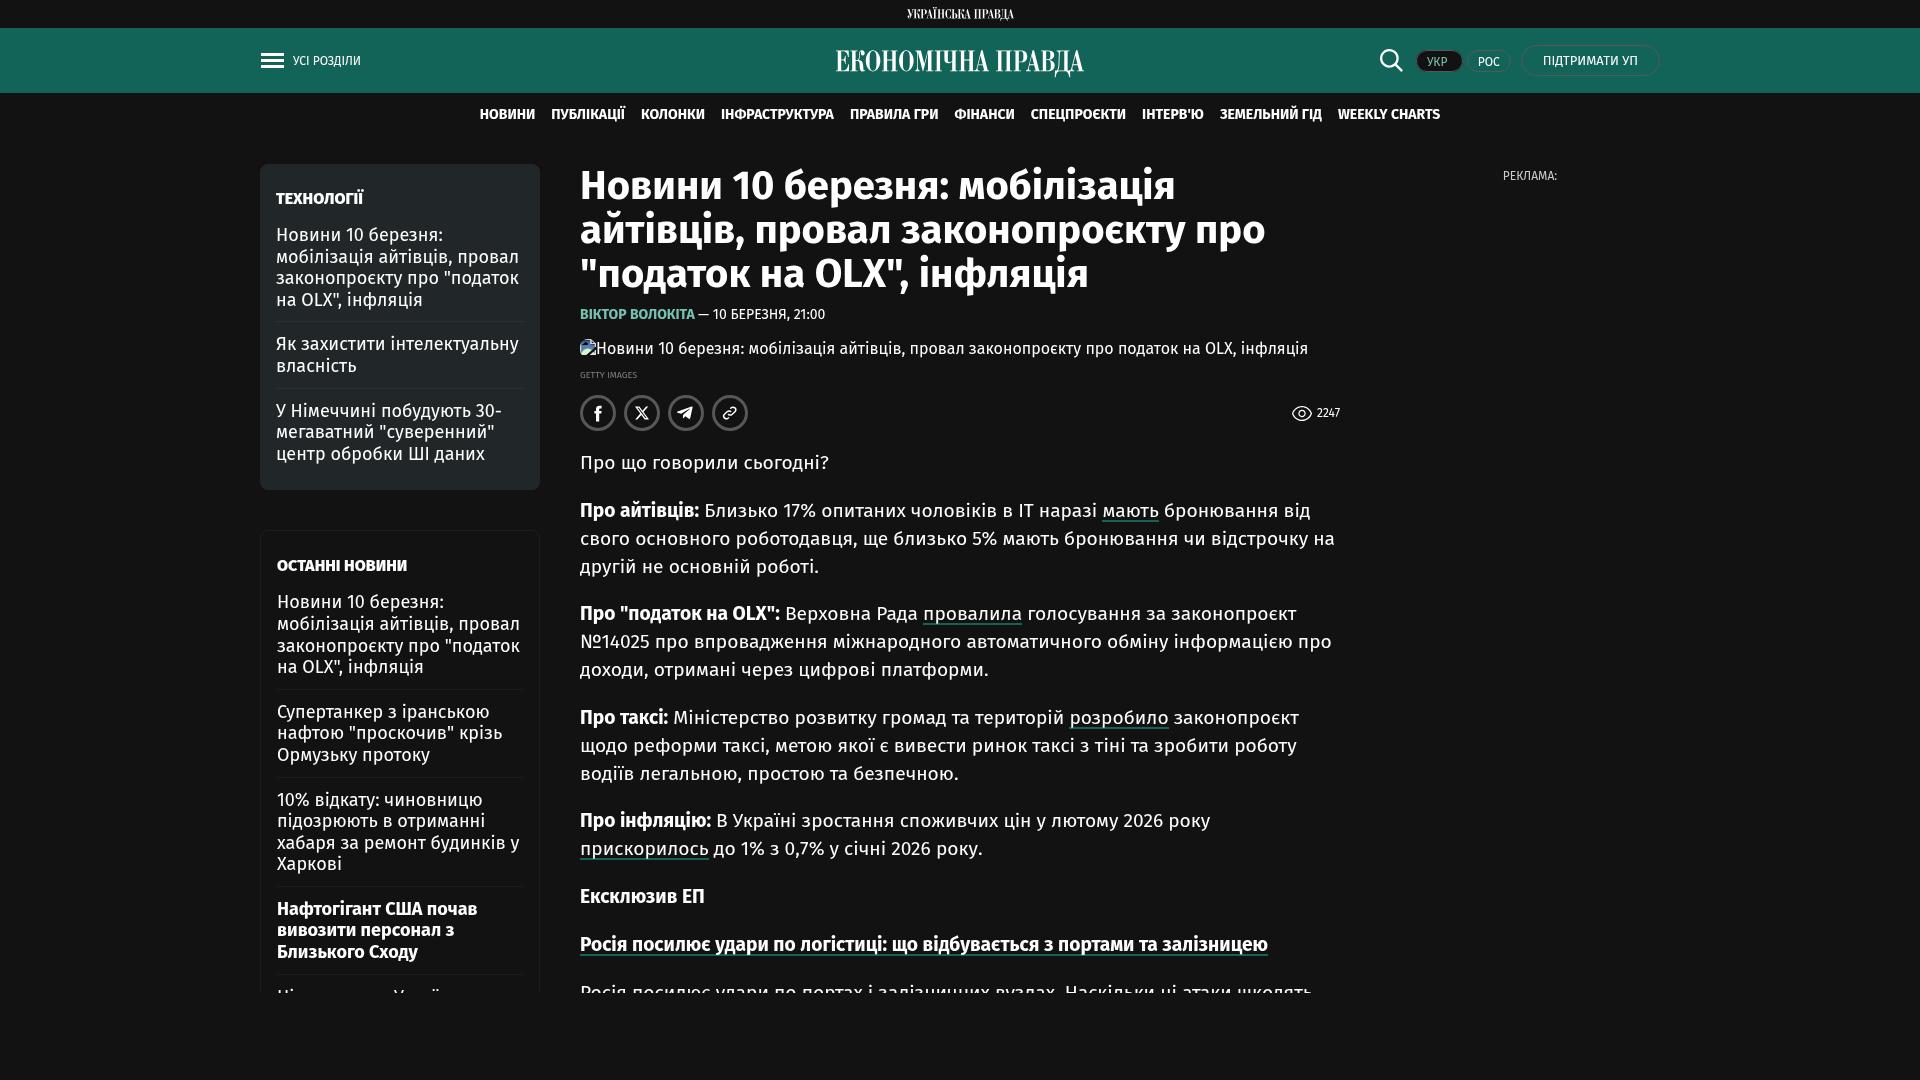Screen dimensions: 1920x1080
Task: Go to the Фінанси section
Action: click(984, 115)
